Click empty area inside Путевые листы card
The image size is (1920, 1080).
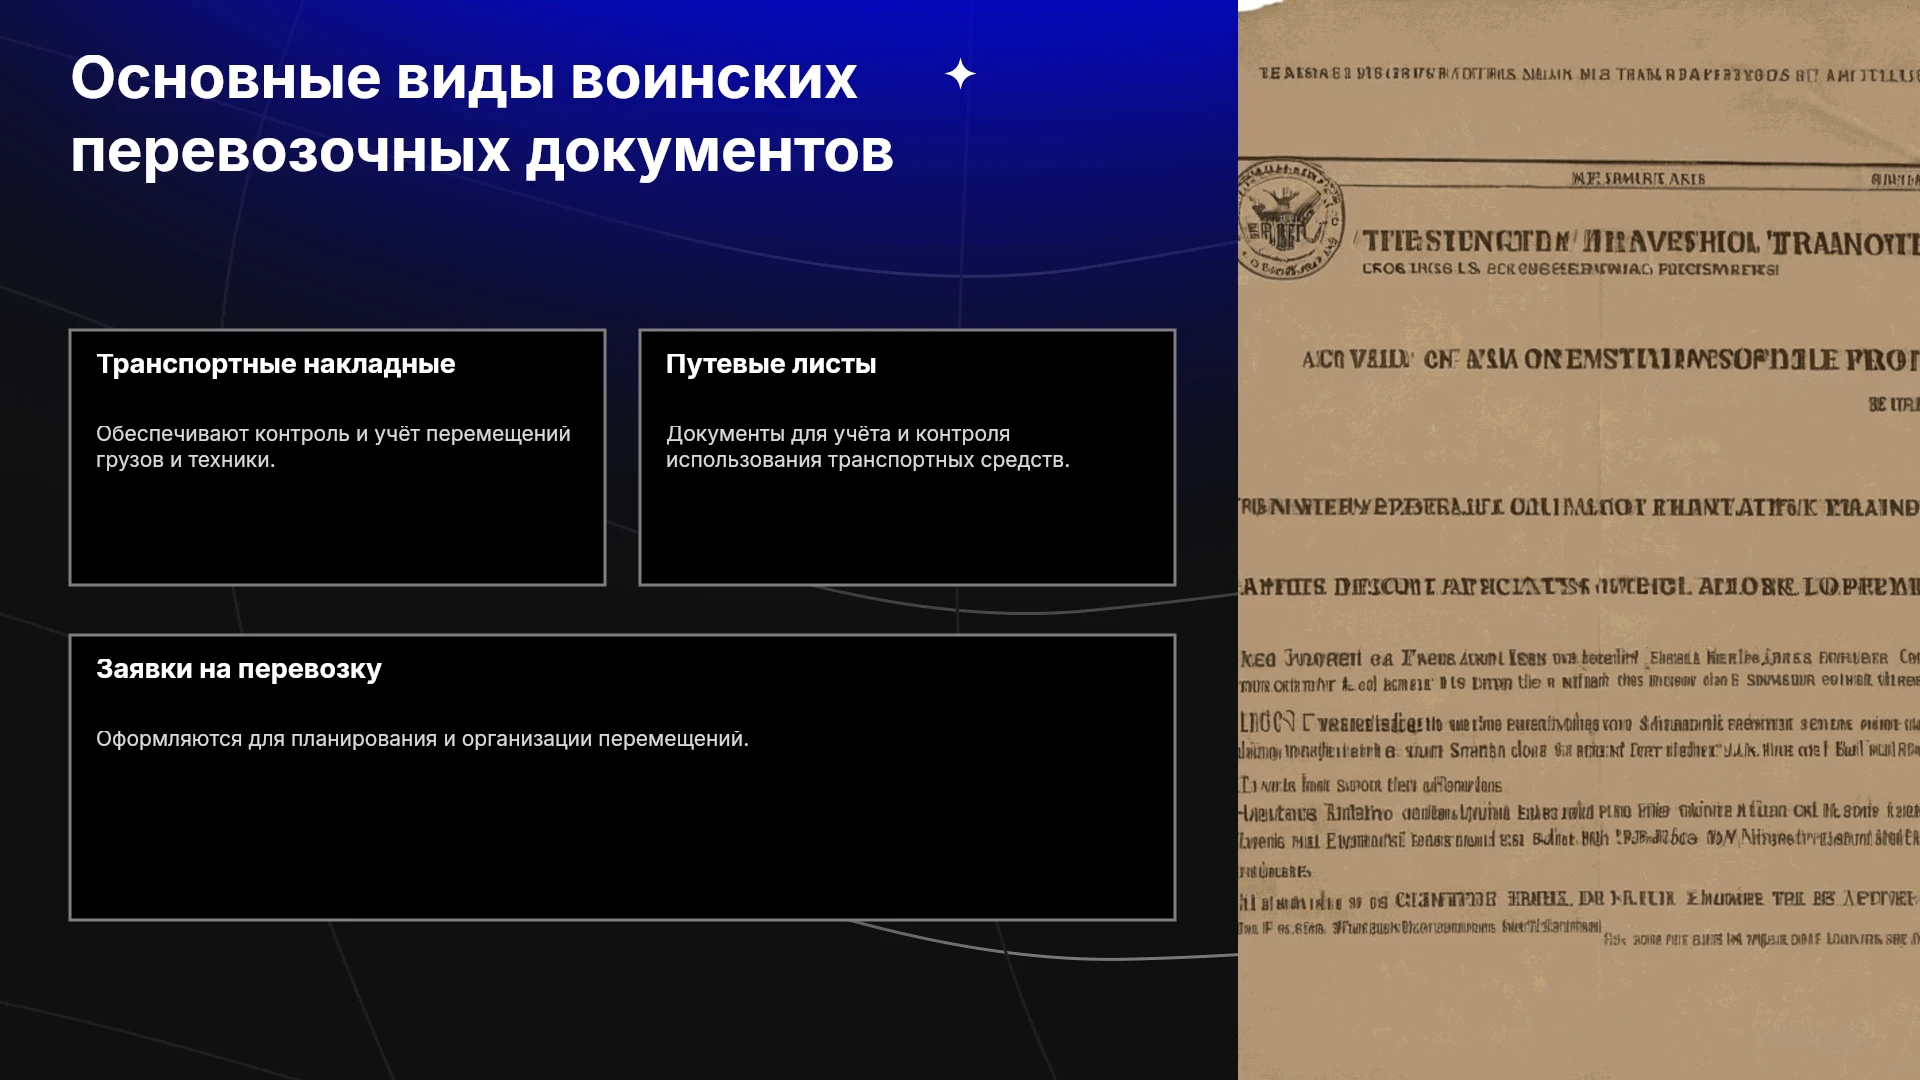pos(907,530)
